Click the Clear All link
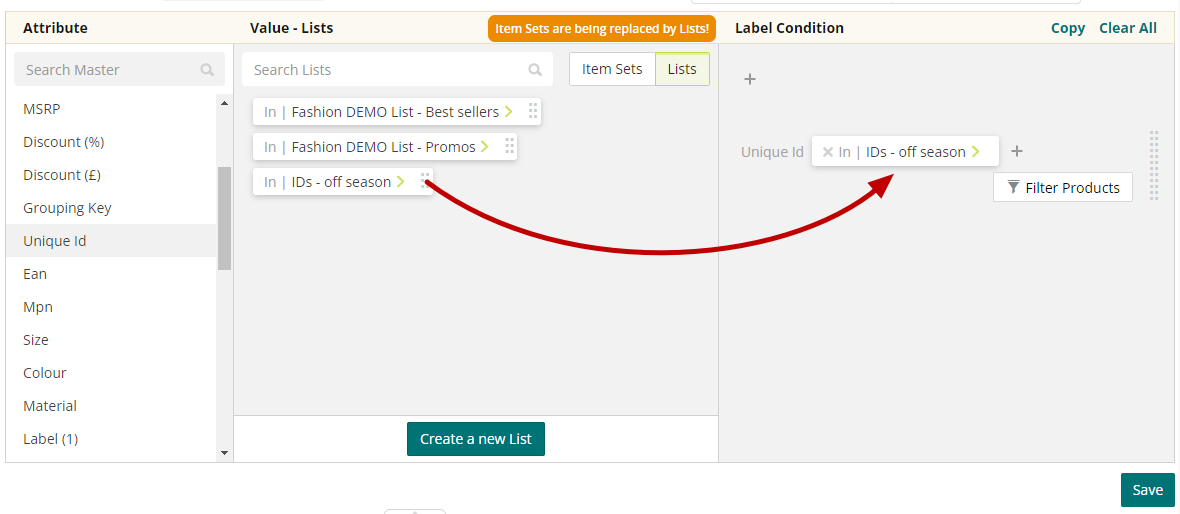Image resolution: width=1180 pixels, height=514 pixels. click(x=1127, y=28)
